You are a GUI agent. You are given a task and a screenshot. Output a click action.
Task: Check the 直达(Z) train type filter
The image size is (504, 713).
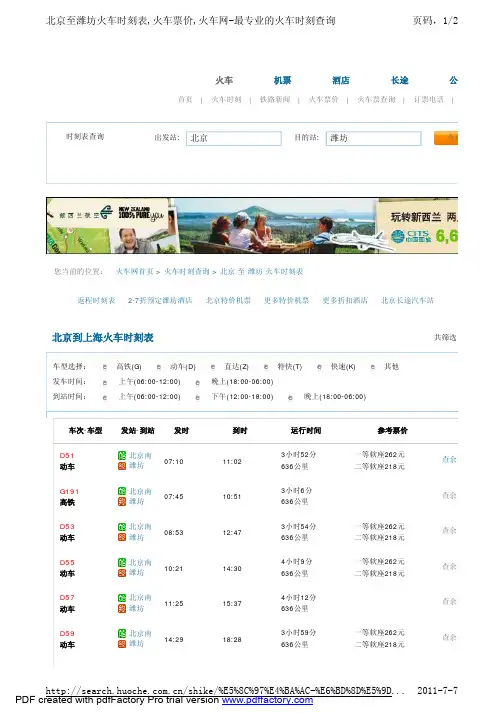click(213, 367)
